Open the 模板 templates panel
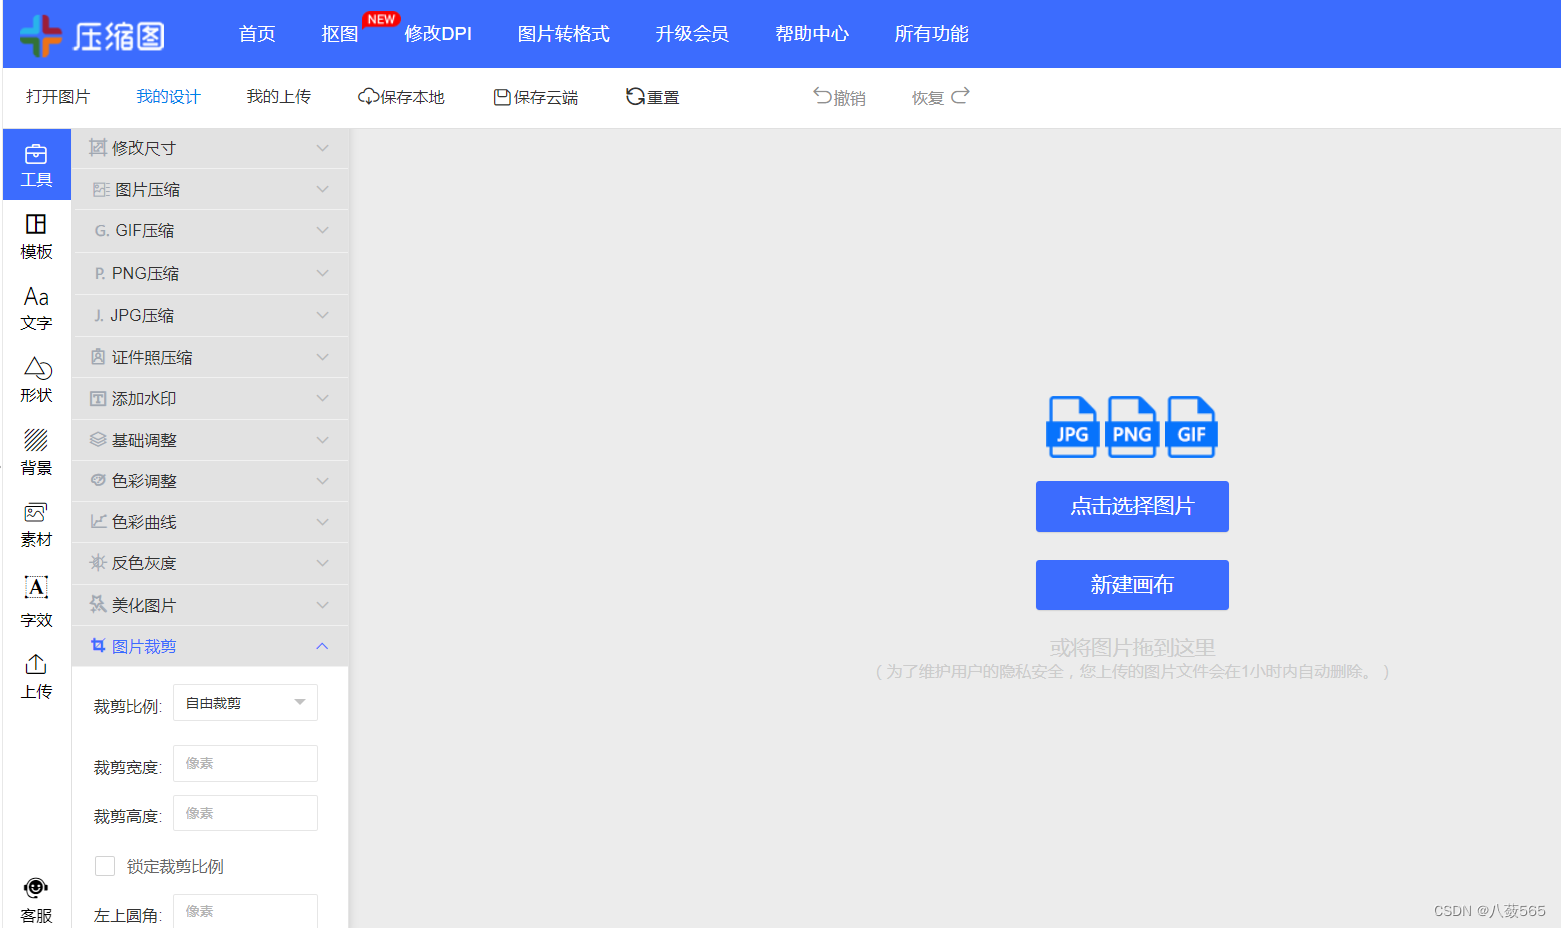The height and width of the screenshot is (928, 1561). (36, 237)
